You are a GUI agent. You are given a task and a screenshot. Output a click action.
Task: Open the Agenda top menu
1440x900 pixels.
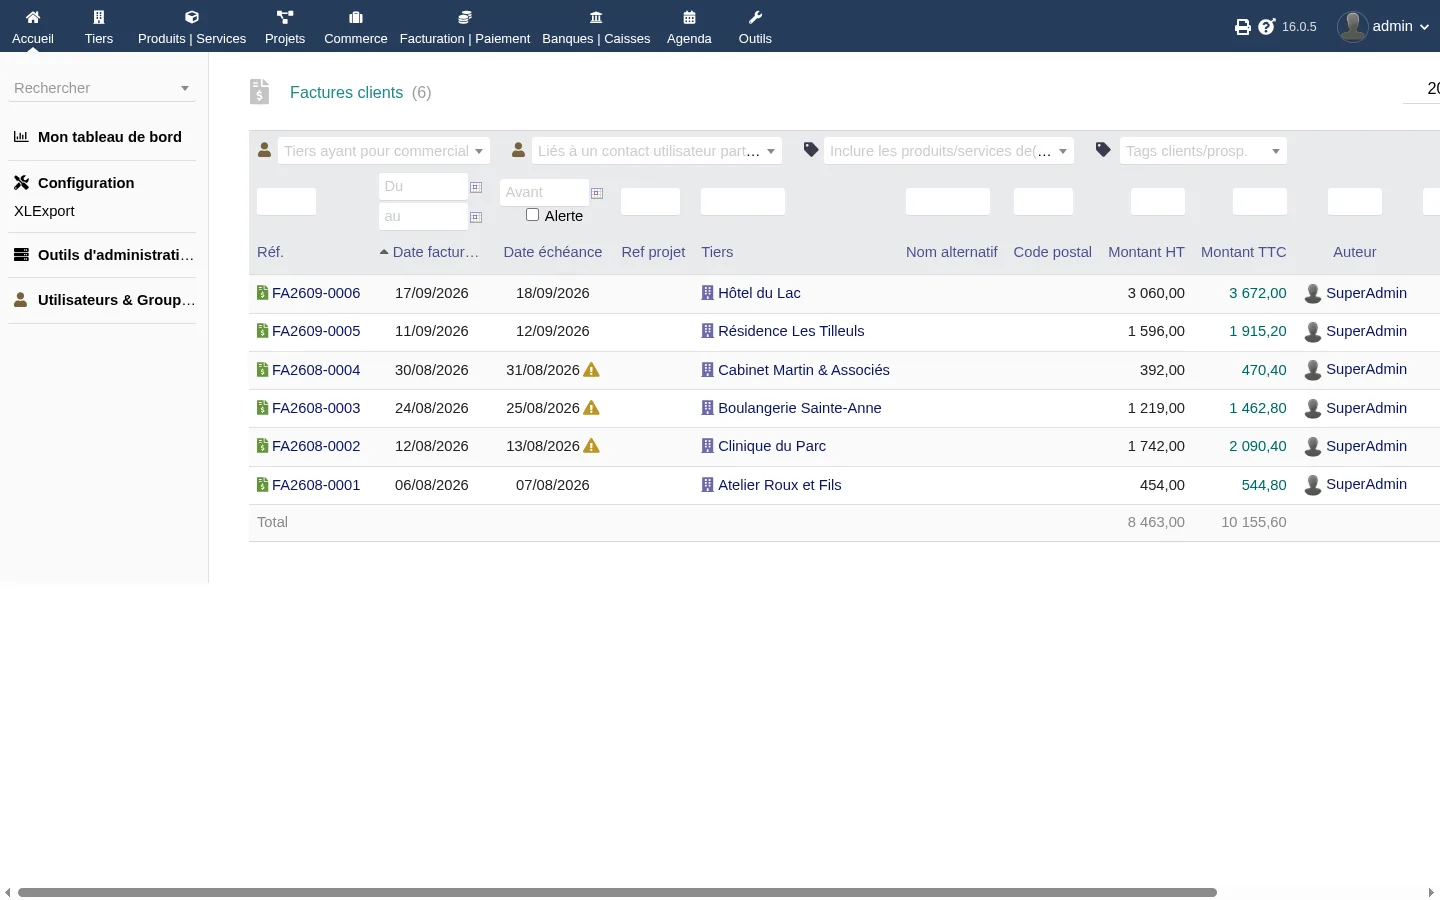tap(689, 27)
